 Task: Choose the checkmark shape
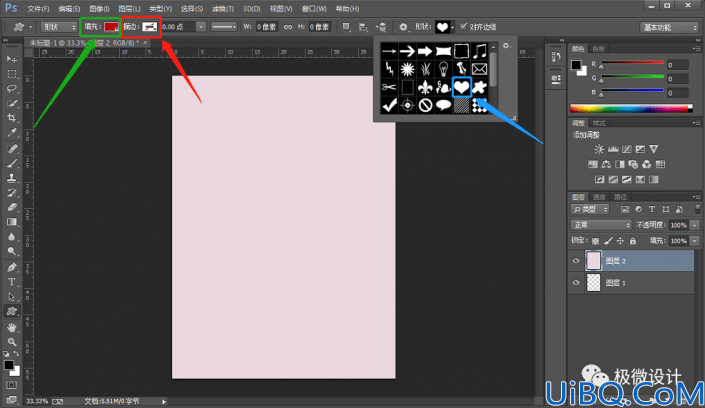tap(389, 105)
